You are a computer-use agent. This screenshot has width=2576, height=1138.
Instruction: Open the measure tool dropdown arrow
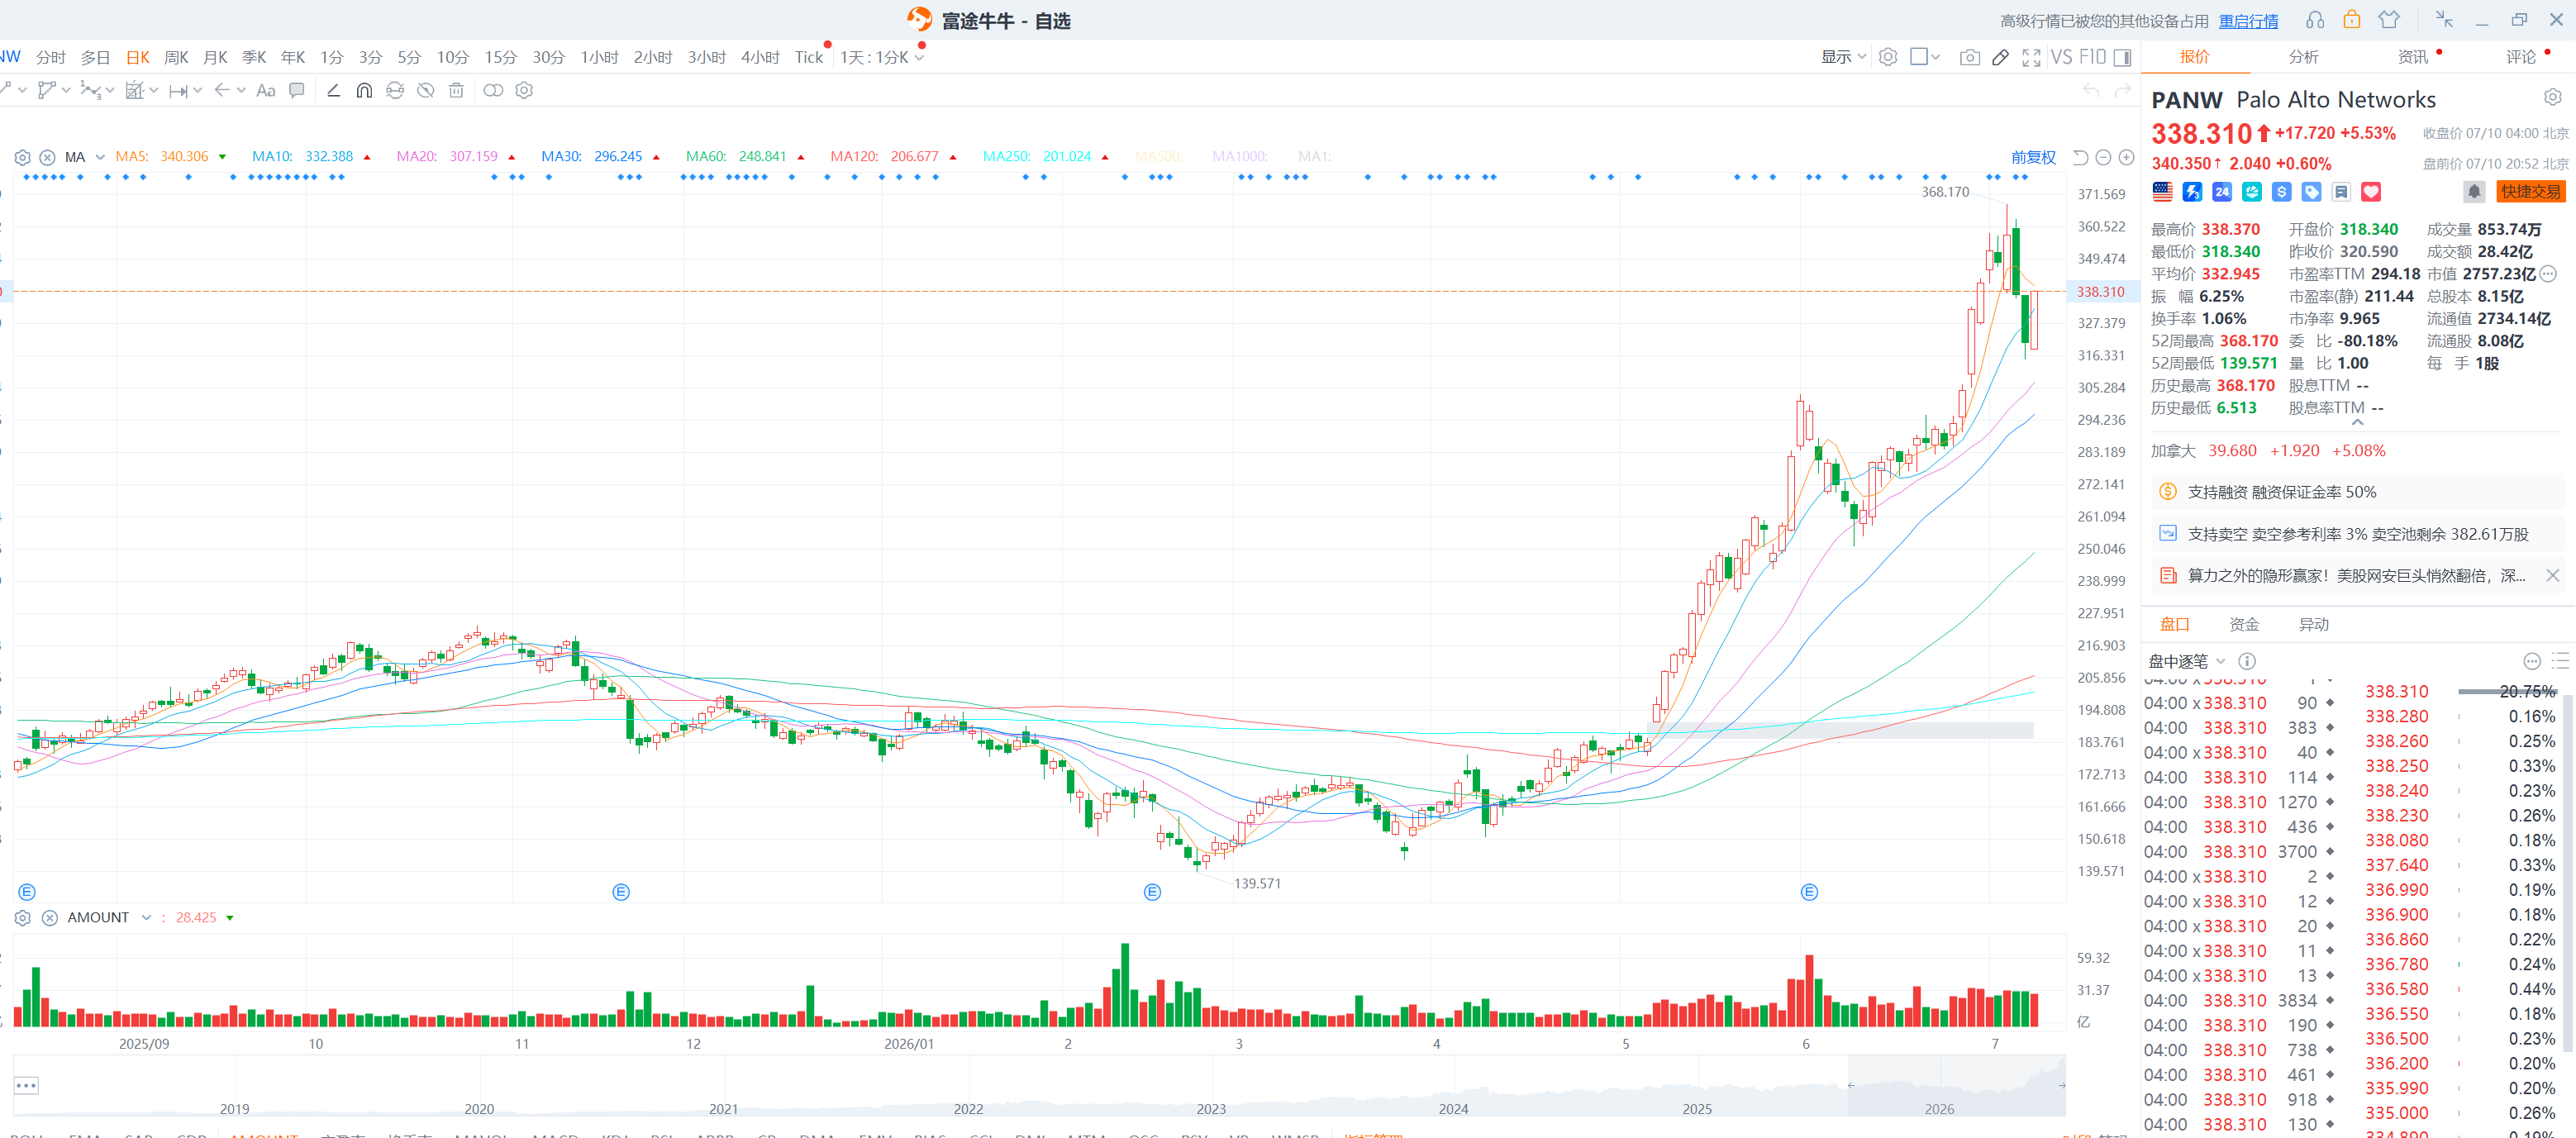pyautogui.click(x=198, y=90)
